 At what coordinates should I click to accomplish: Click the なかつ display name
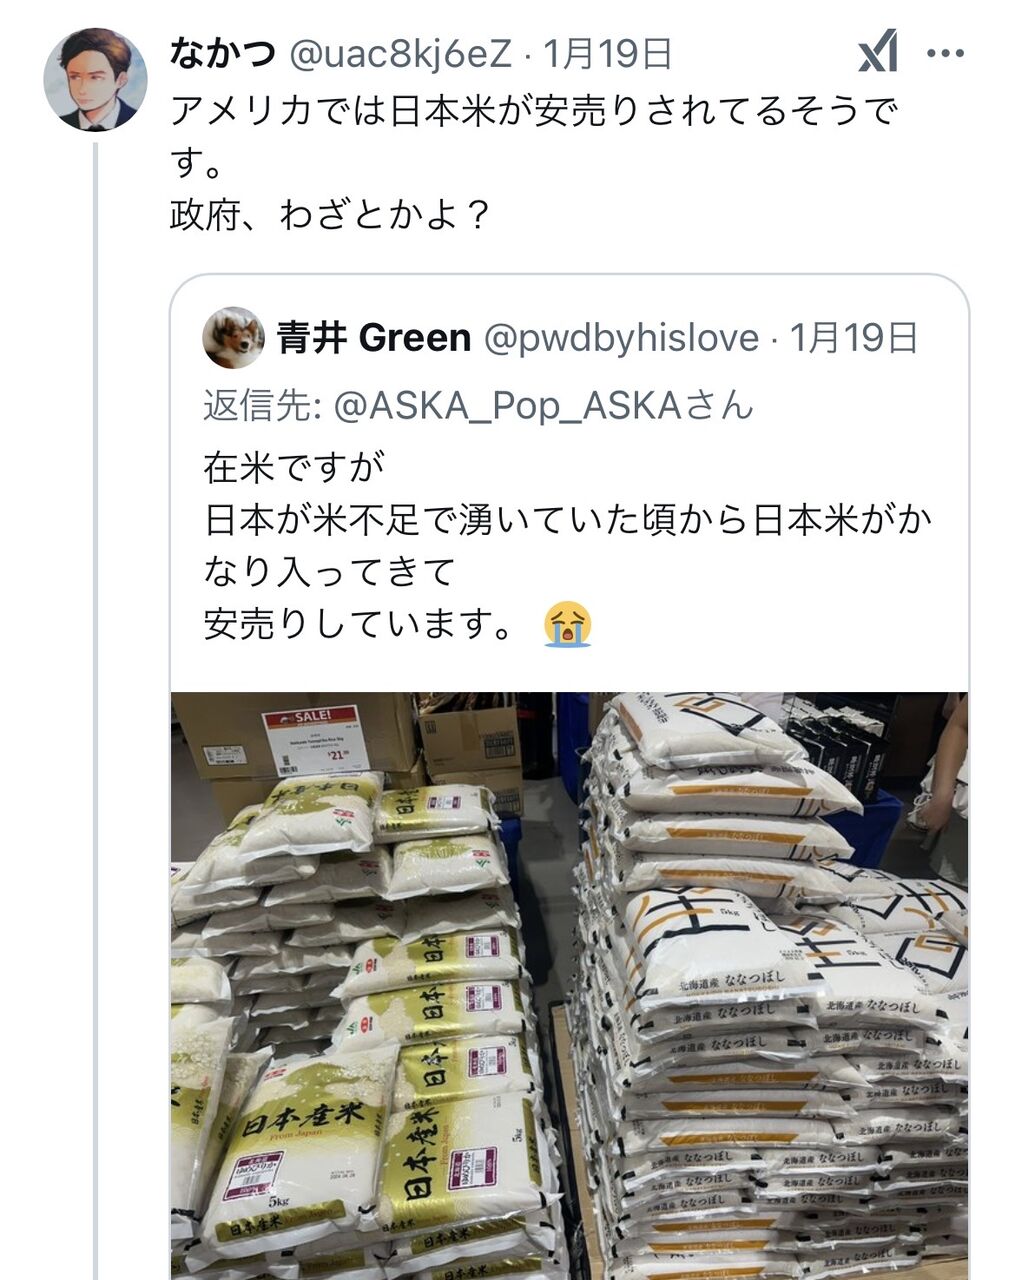click(223, 53)
